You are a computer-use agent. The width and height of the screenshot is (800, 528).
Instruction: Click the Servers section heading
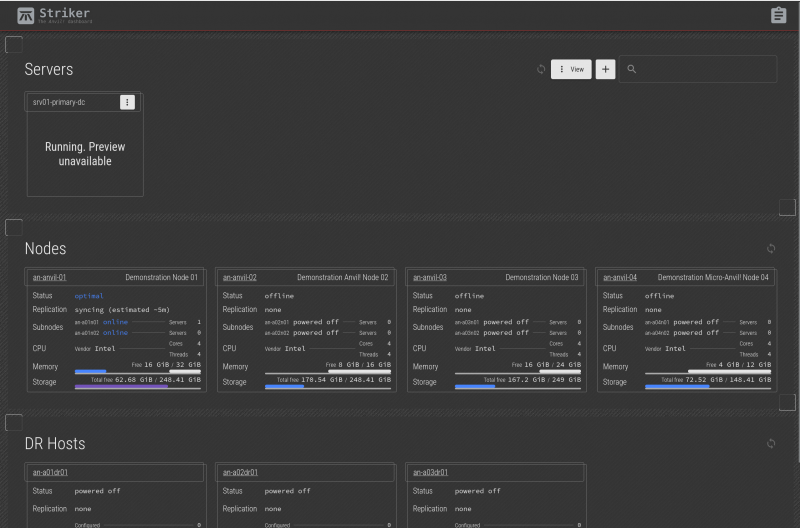tap(49, 69)
